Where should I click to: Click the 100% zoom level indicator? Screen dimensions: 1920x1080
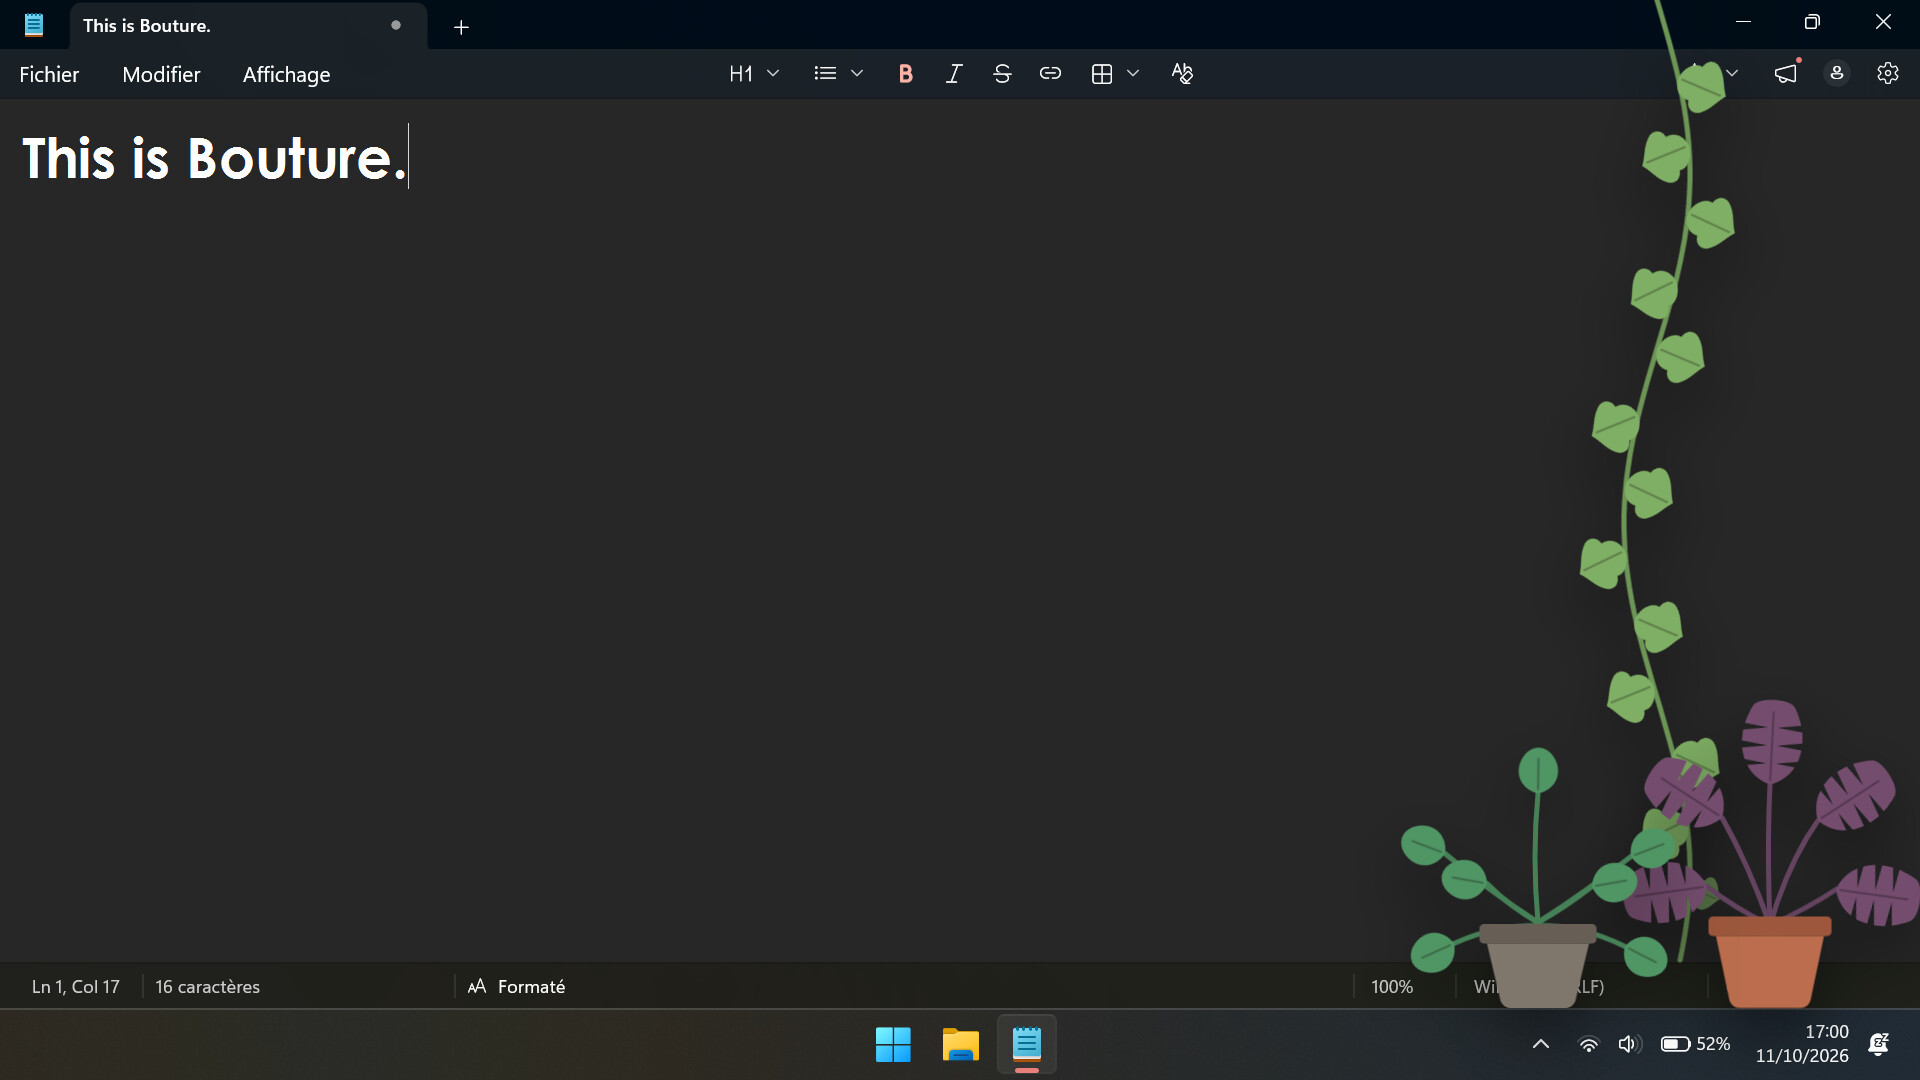pos(1392,987)
